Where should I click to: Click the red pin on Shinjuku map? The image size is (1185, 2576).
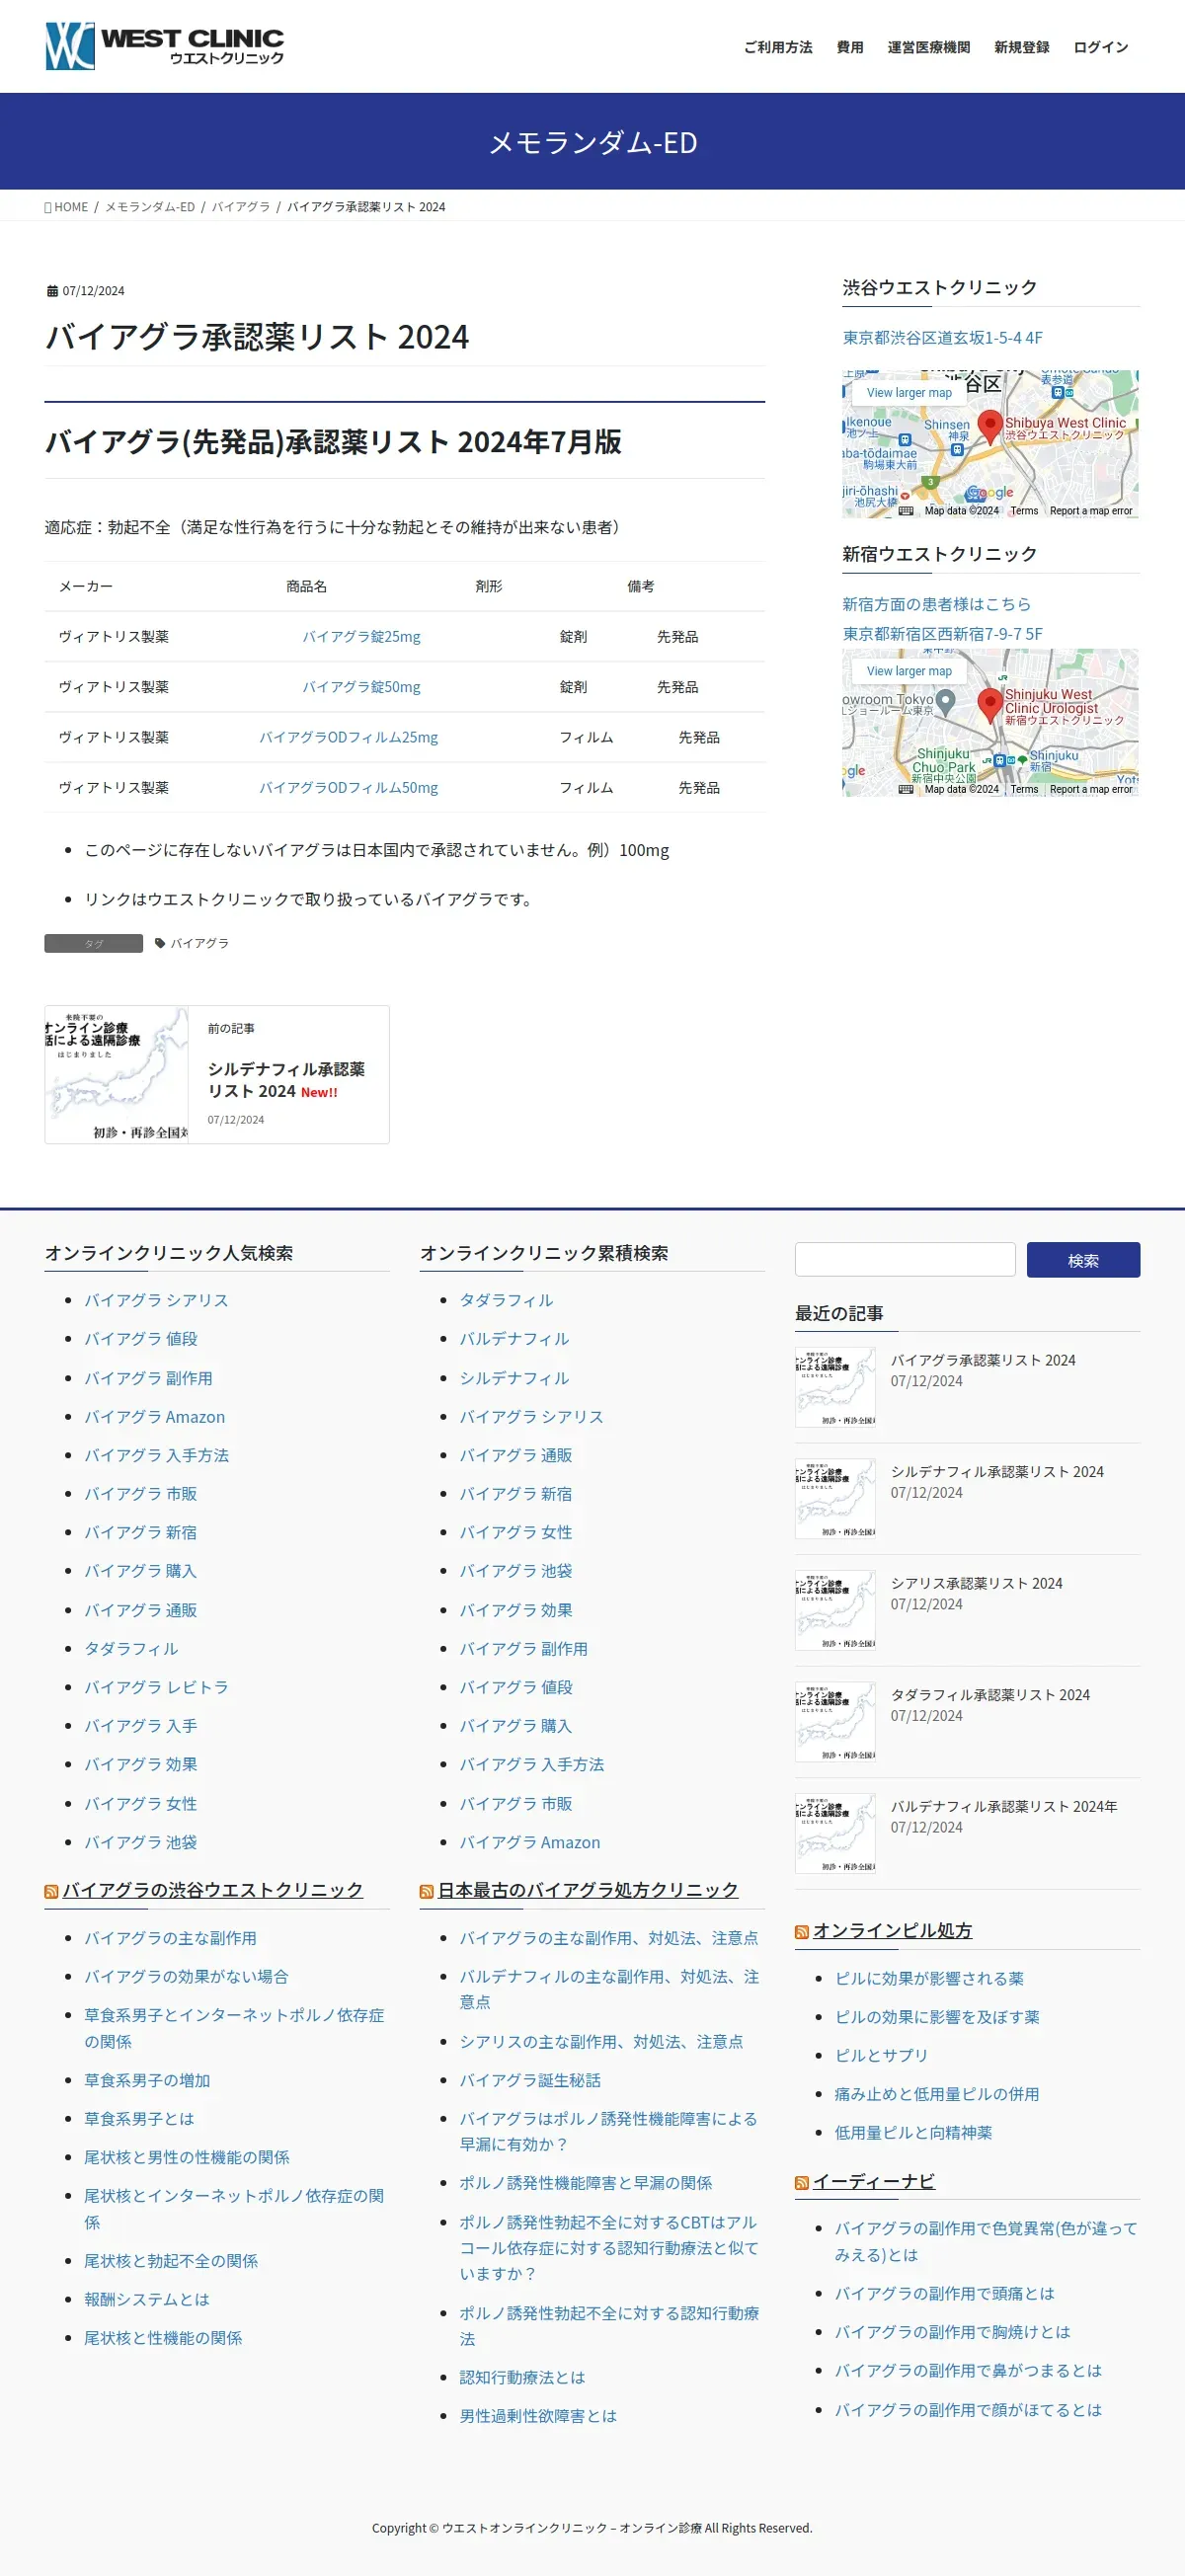coord(990,706)
